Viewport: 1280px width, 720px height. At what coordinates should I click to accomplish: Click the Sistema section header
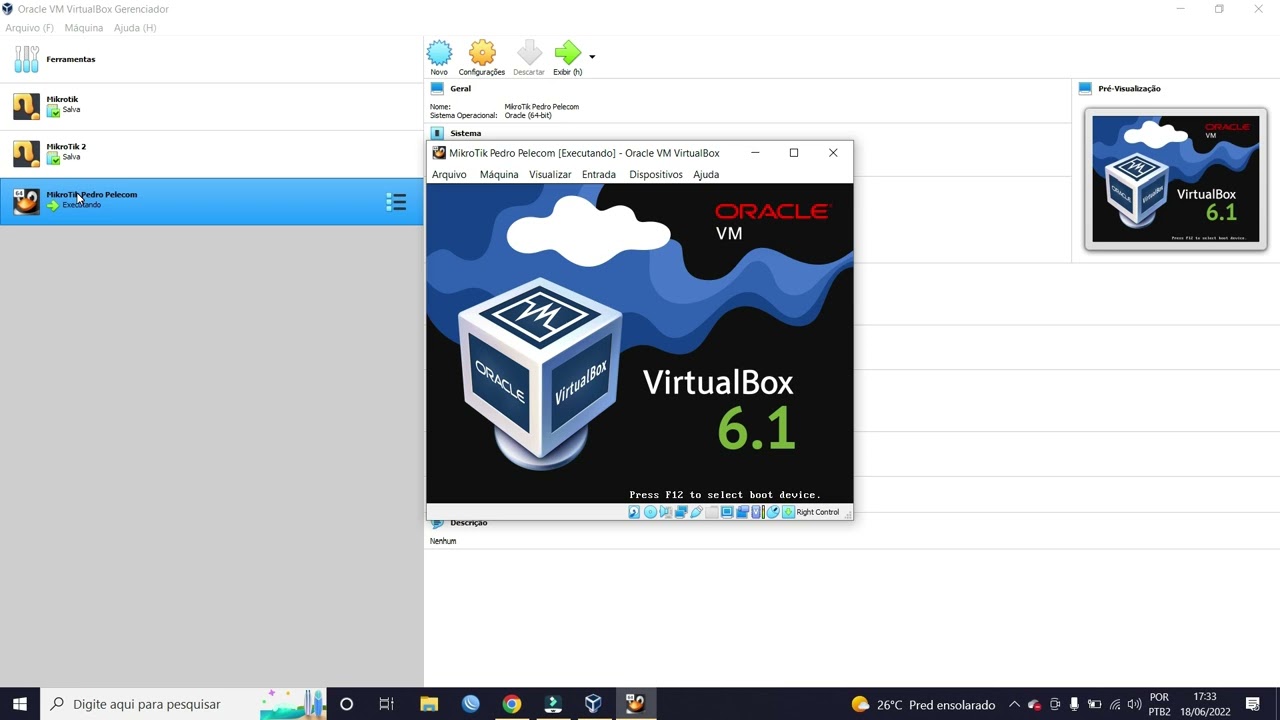466,133
